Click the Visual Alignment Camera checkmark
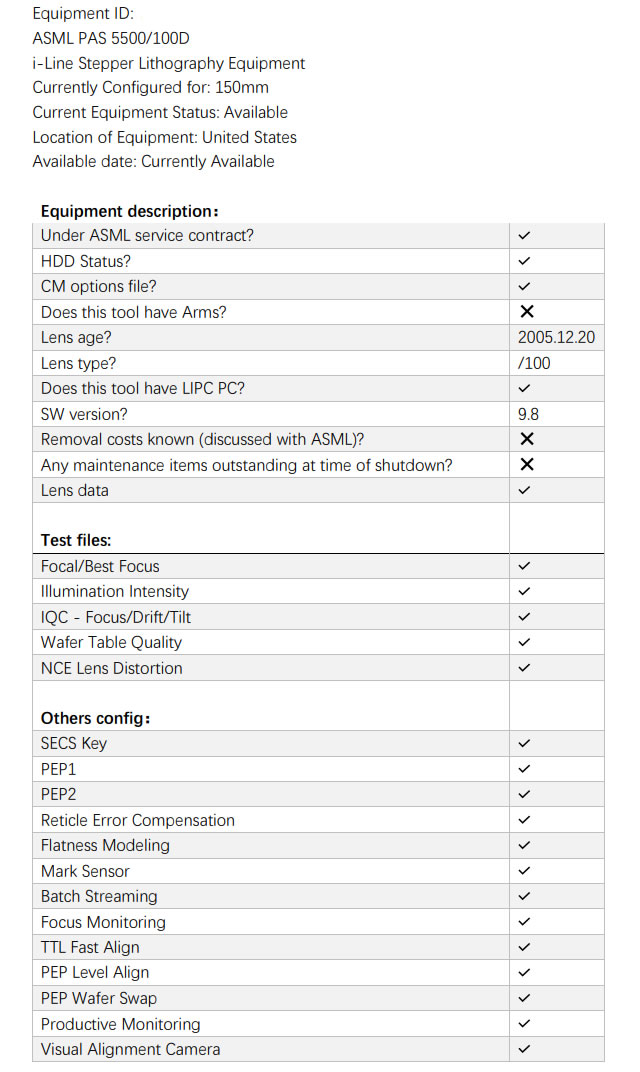The height and width of the screenshot is (1072, 640). coord(524,1049)
